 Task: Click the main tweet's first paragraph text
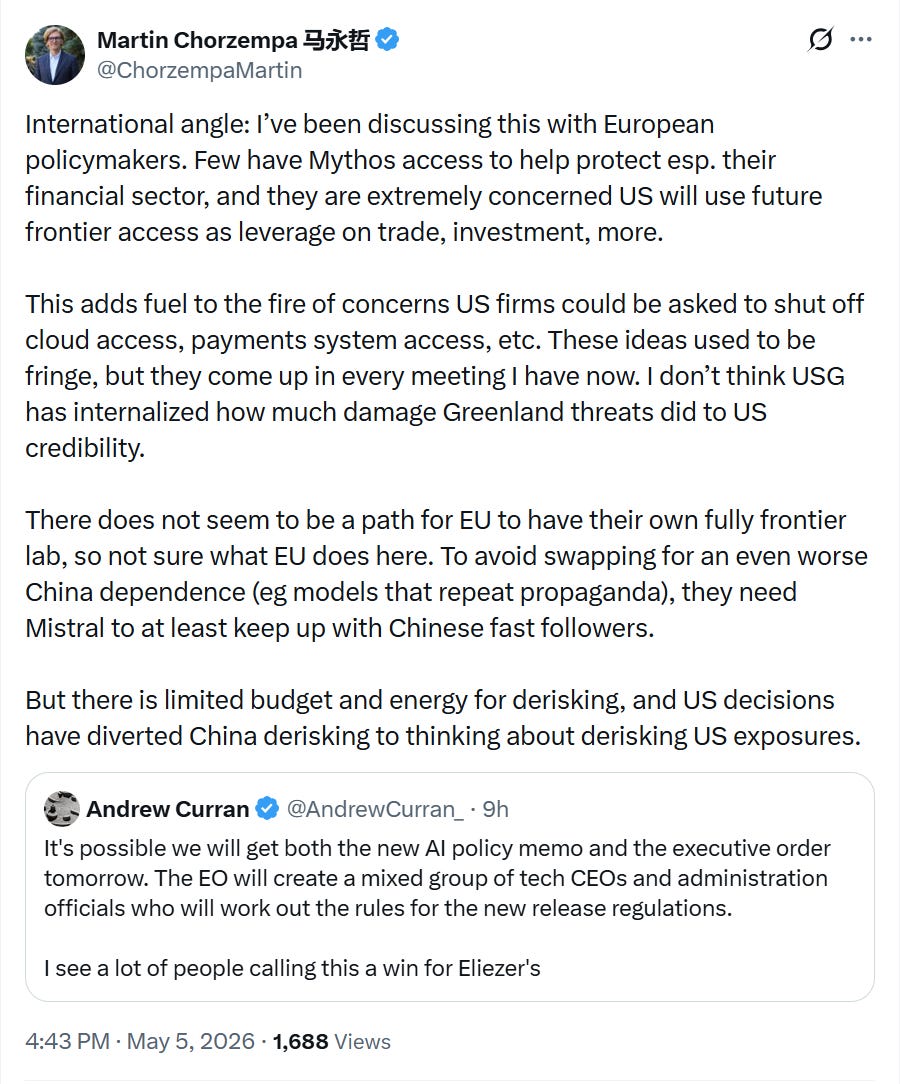click(424, 178)
